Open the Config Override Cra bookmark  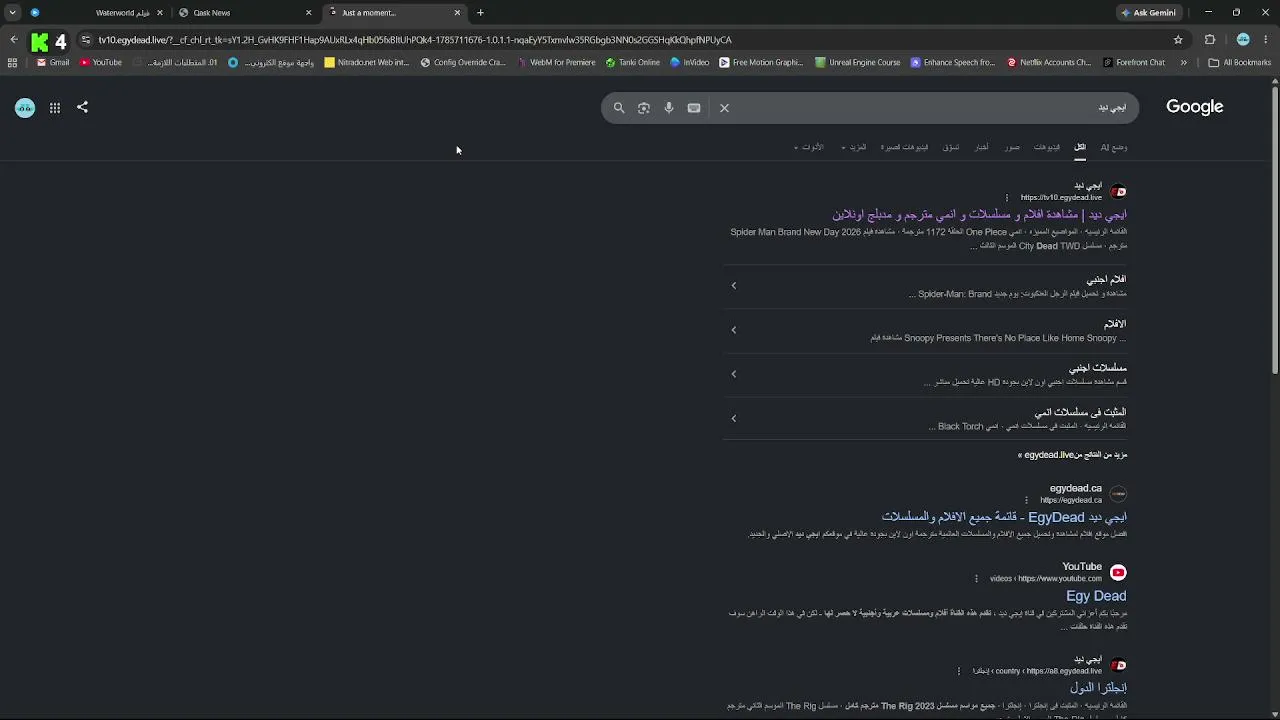click(x=463, y=62)
